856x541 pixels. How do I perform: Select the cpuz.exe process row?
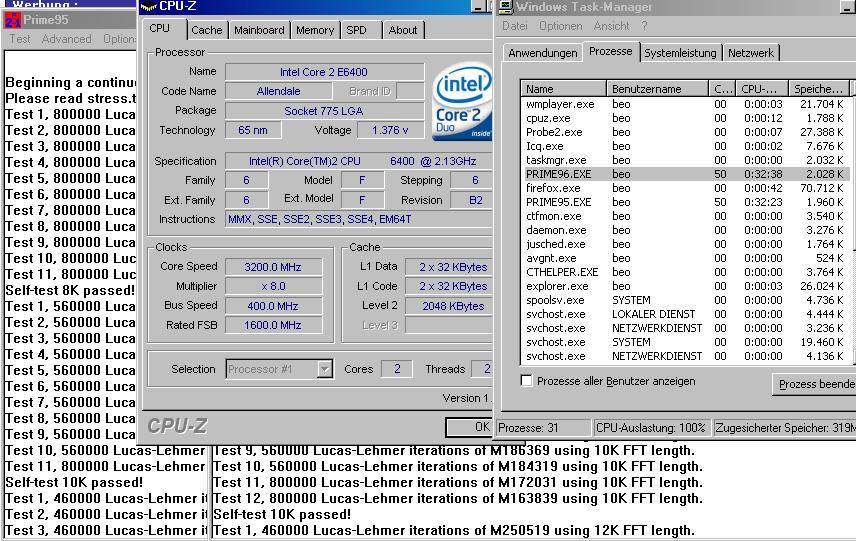685,118
